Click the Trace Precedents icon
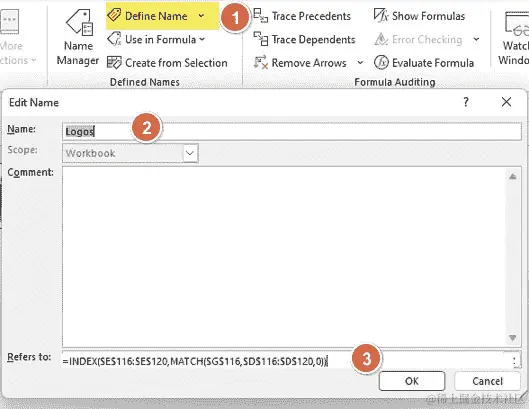Image resolution: width=529 pixels, height=409 pixels. point(260,16)
